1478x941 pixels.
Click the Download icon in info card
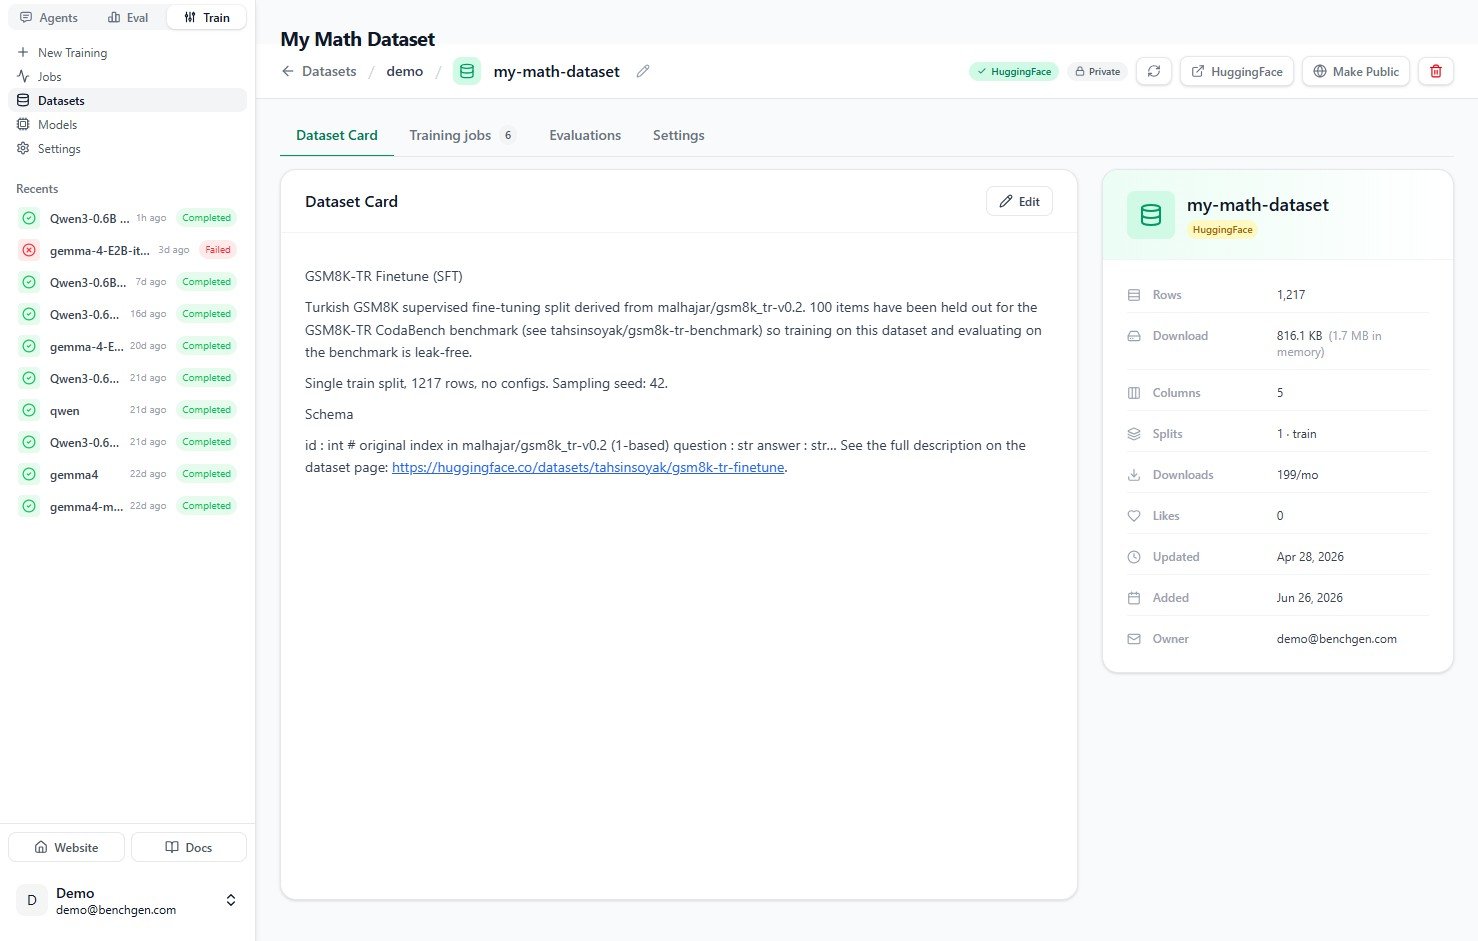tap(1134, 336)
